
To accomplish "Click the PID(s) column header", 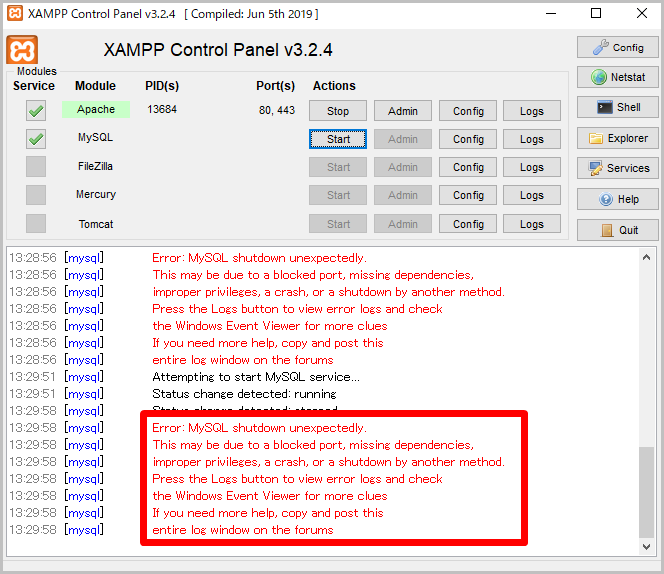I will [x=162, y=86].
